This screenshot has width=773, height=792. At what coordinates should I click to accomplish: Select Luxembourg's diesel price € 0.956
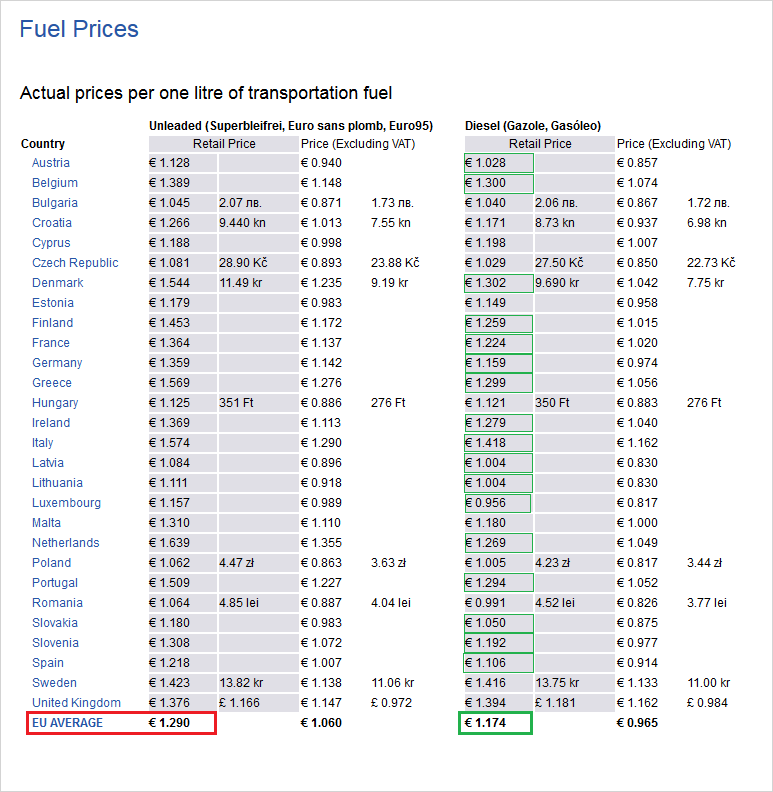(498, 503)
